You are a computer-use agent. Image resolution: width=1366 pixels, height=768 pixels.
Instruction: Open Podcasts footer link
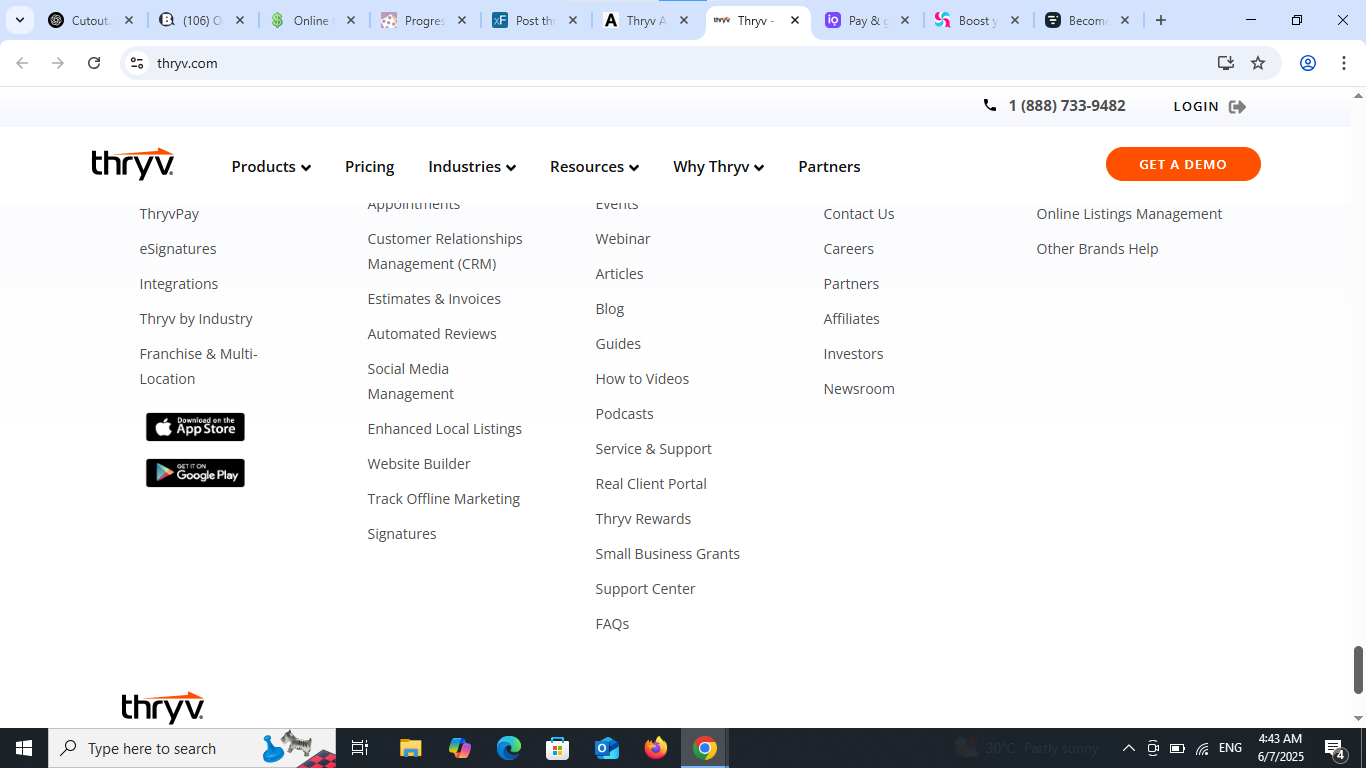tap(624, 414)
